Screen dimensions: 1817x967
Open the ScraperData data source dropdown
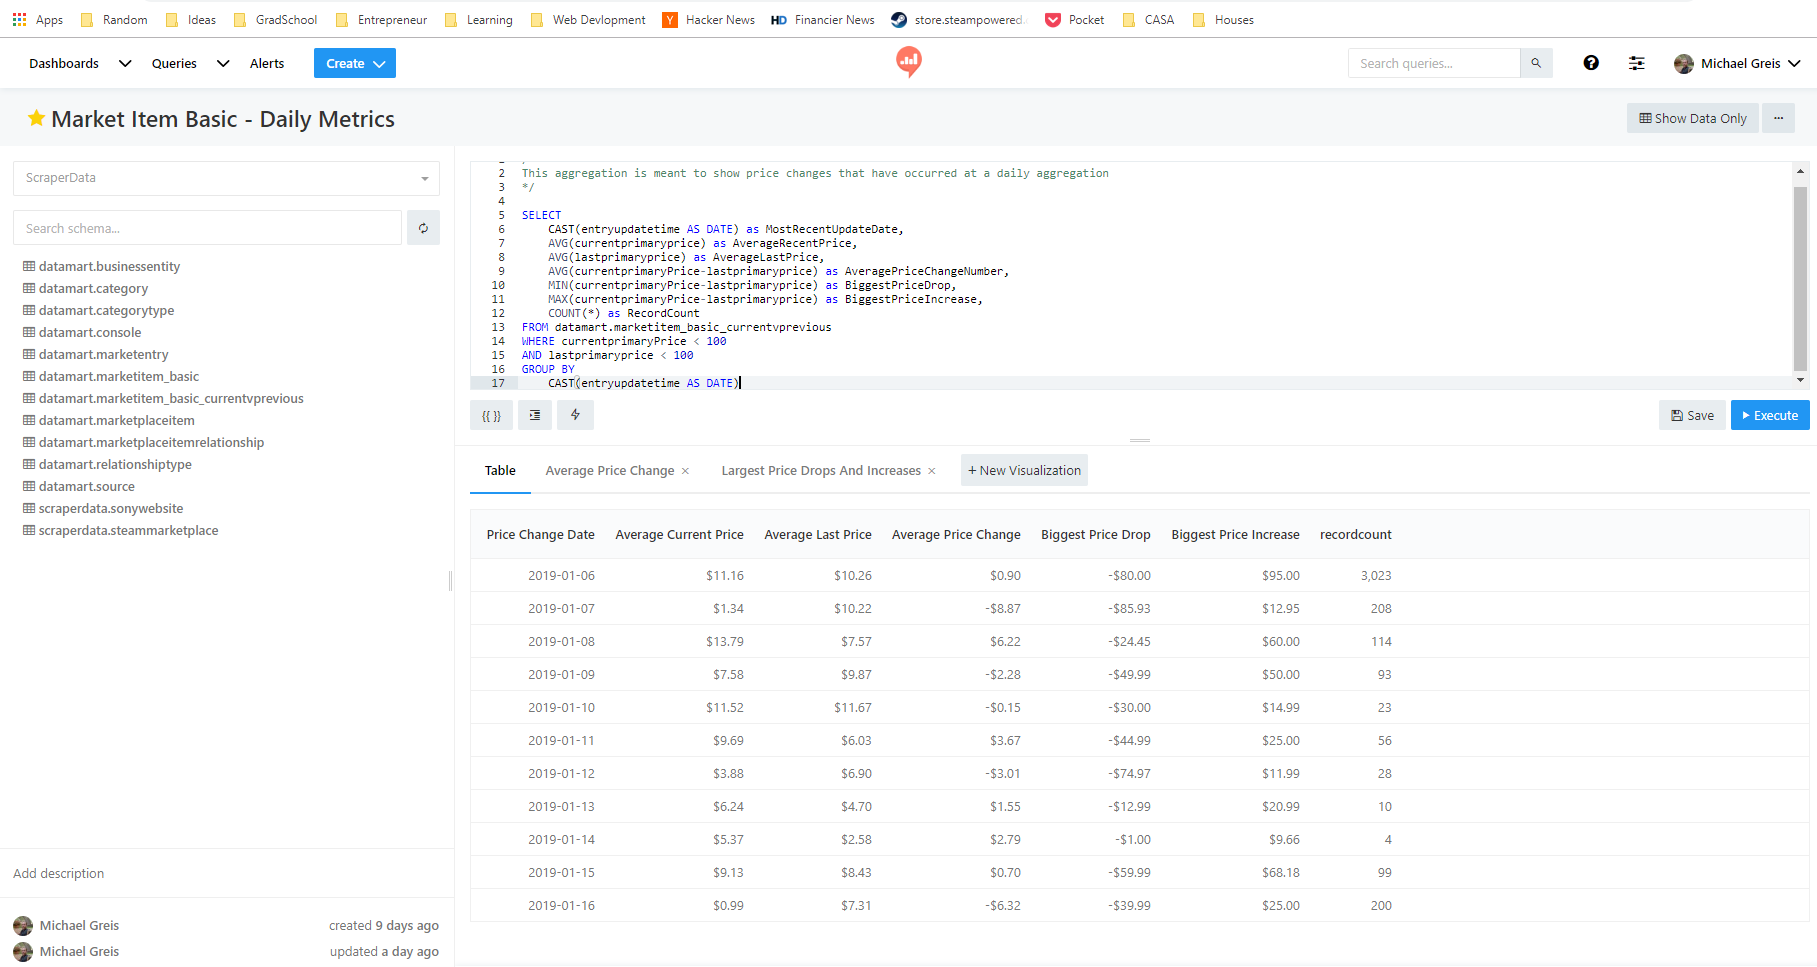(226, 178)
